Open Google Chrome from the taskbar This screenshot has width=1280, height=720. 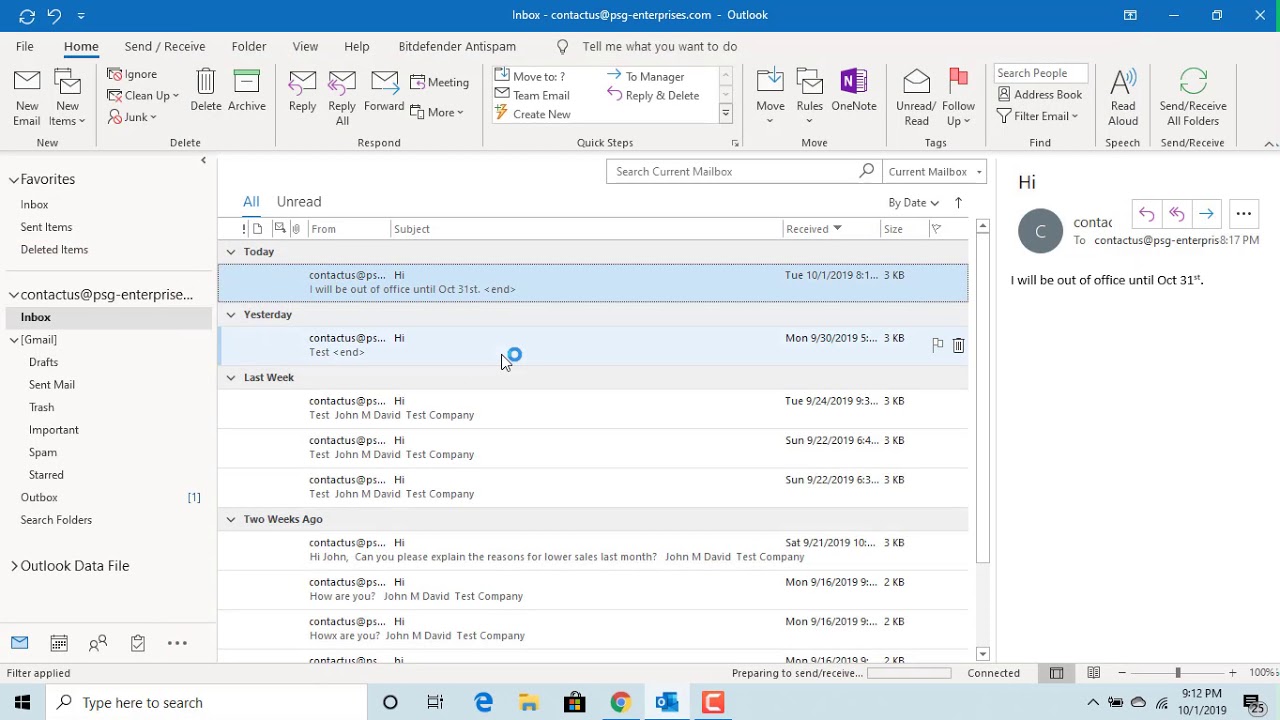(621, 702)
